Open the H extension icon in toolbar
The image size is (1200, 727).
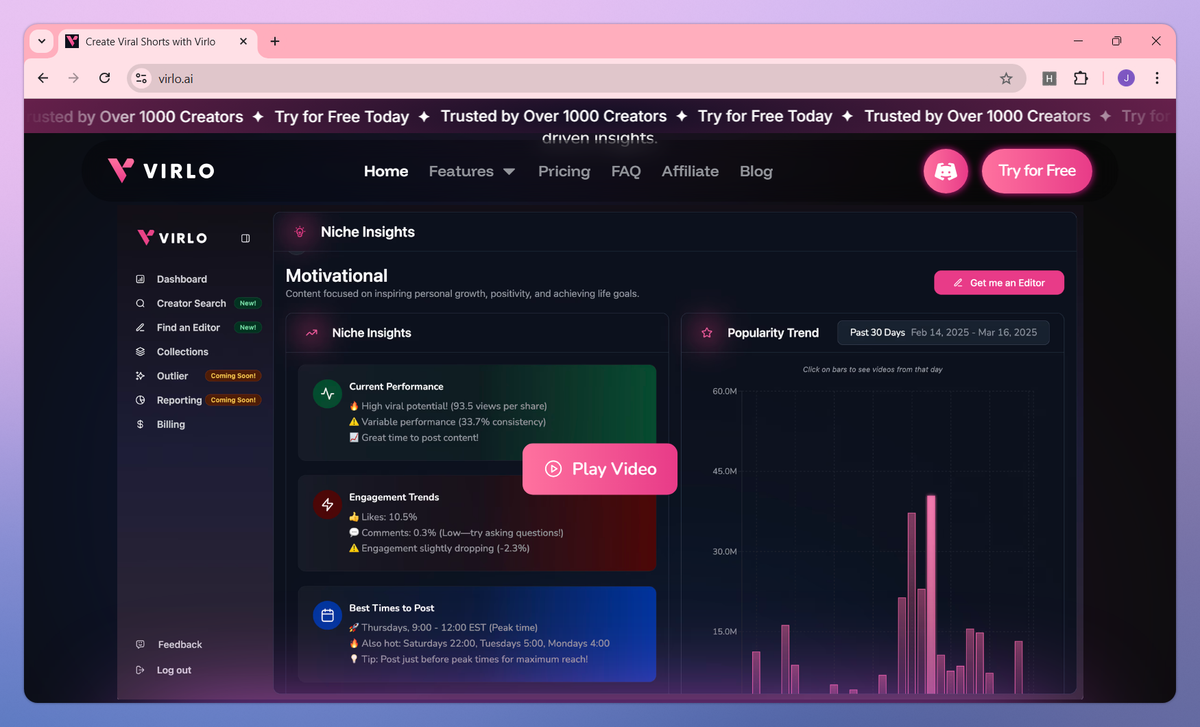click(1049, 78)
